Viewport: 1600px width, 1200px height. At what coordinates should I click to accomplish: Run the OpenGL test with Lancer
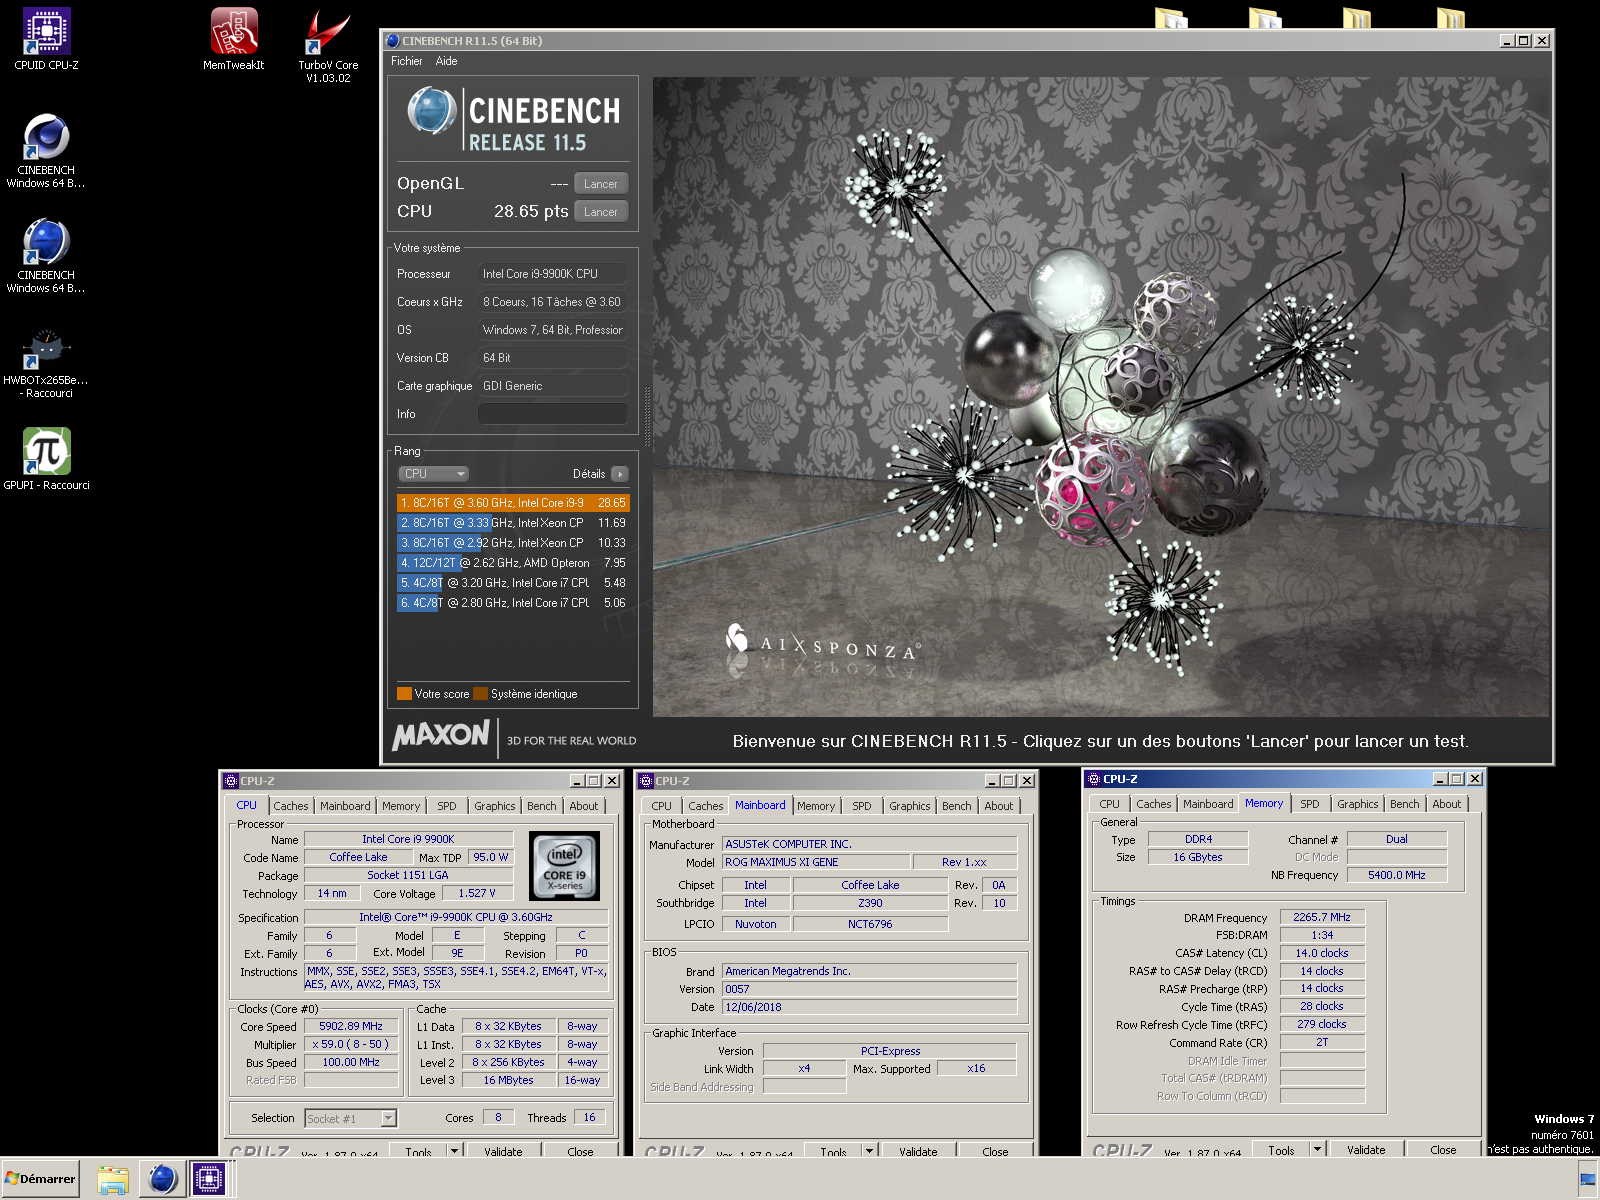(601, 184)
